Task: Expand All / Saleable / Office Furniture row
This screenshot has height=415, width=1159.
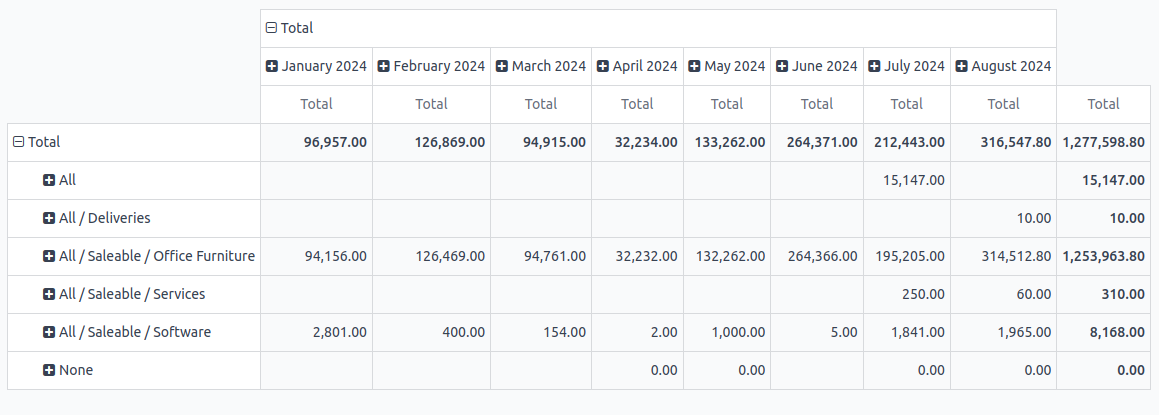Action: click(49, 256)
